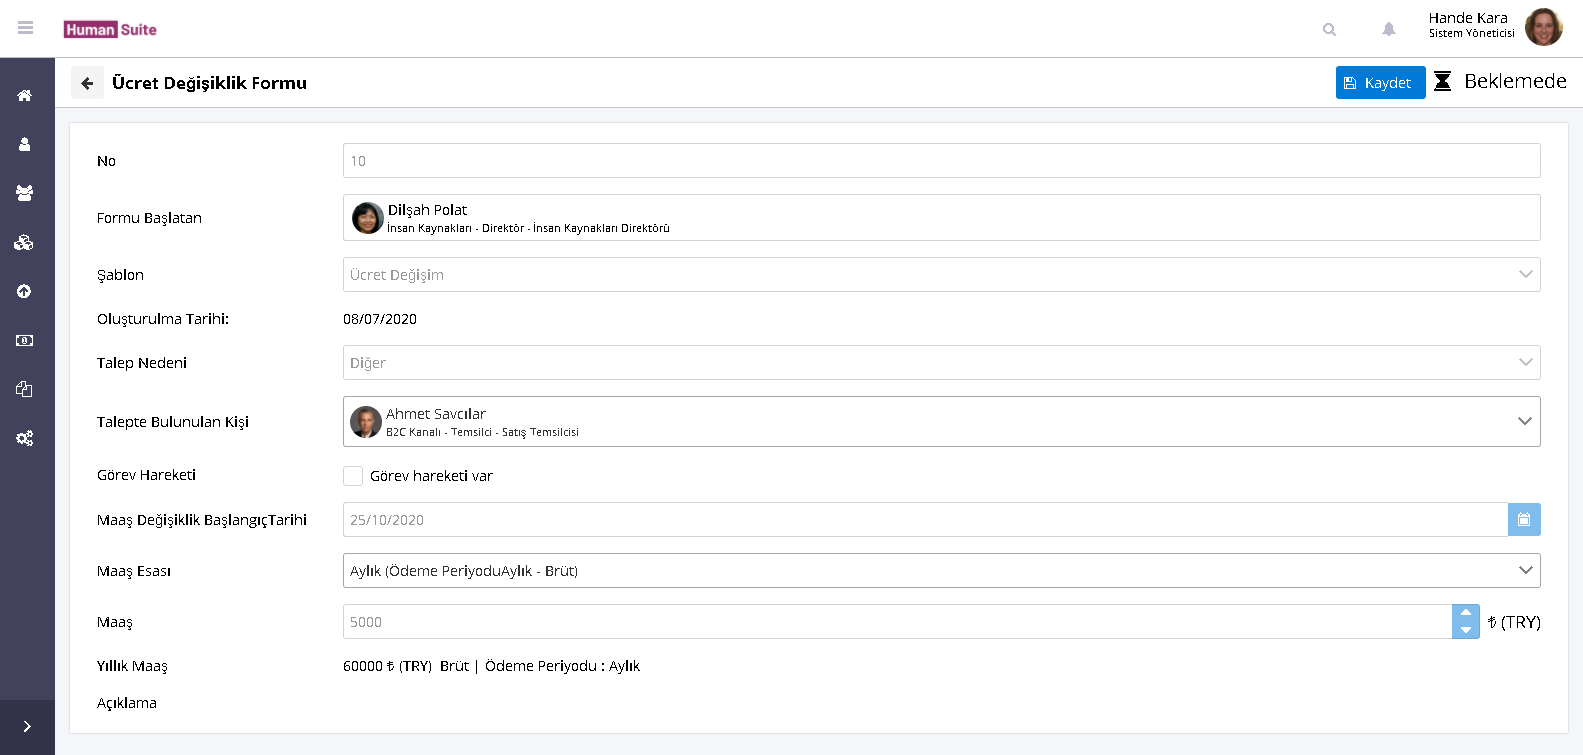Click the notifications bell icon
Viewport: 1583px width, 755px height.
click(x=1388, y=29)
